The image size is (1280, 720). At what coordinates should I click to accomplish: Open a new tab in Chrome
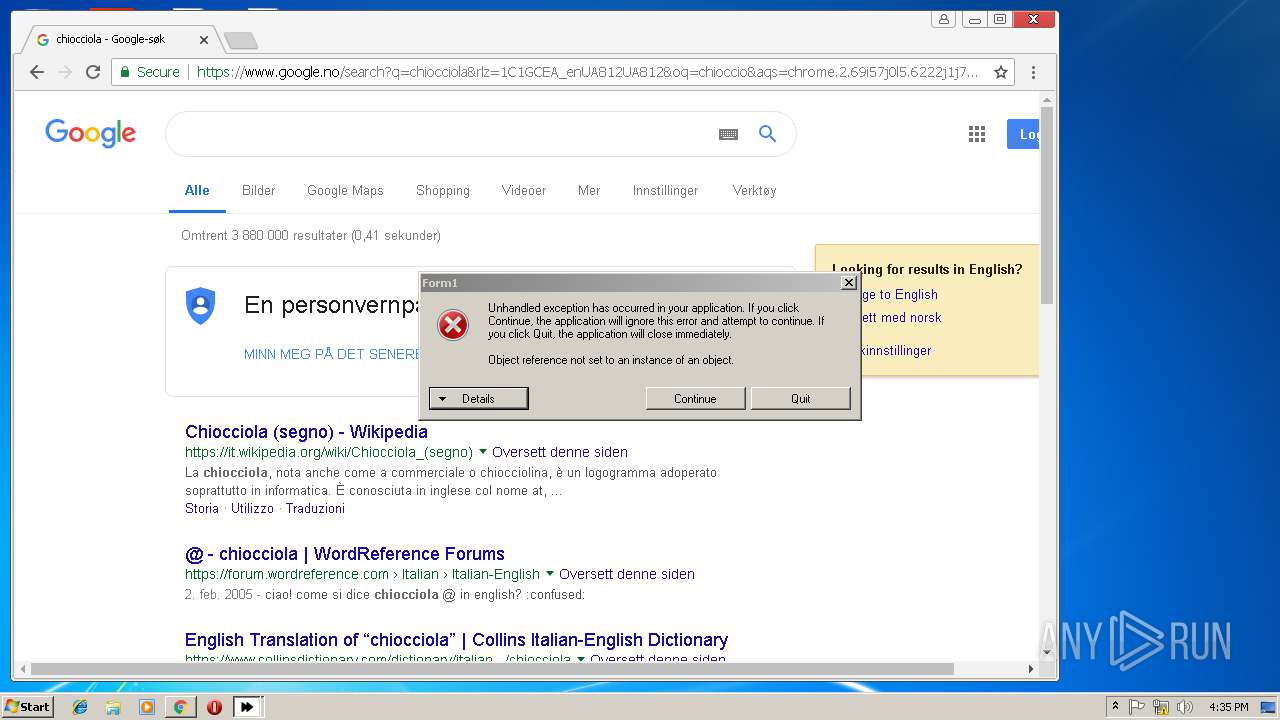pyautogui.click(x=240, y=40)
